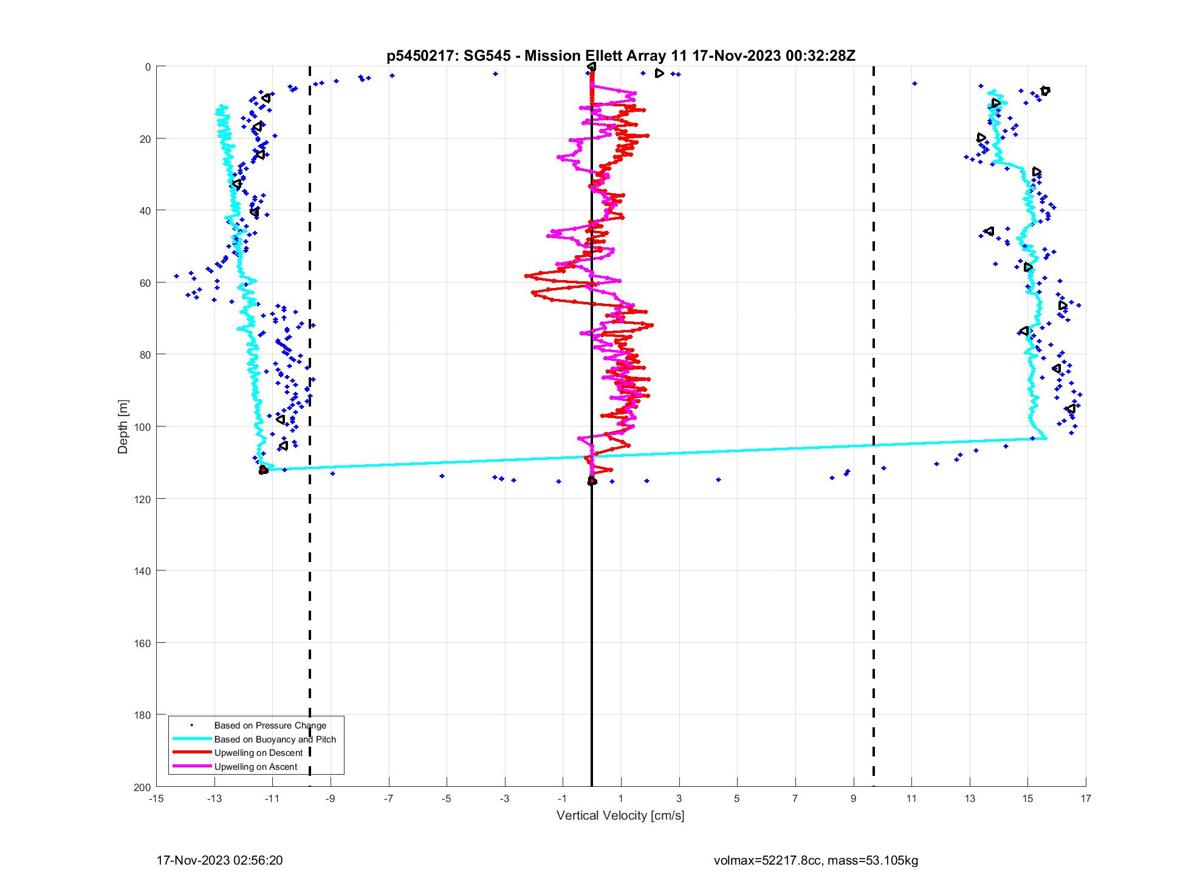Click the x-axis tick label '1'
The height and width of the screenshot is (885, 1200).
click(620, 798)
